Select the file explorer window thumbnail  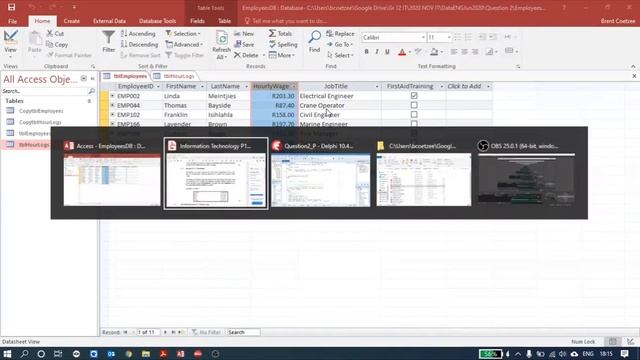click(x=424, y=173)
